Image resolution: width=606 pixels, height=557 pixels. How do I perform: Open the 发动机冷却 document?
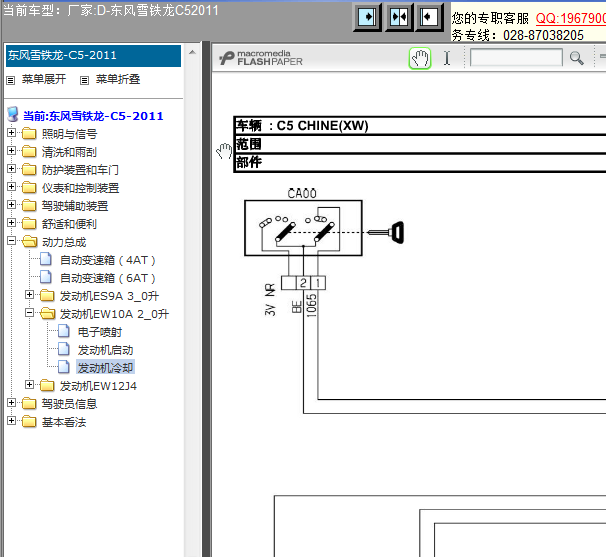pyautogui.click(x=106, y=368)
